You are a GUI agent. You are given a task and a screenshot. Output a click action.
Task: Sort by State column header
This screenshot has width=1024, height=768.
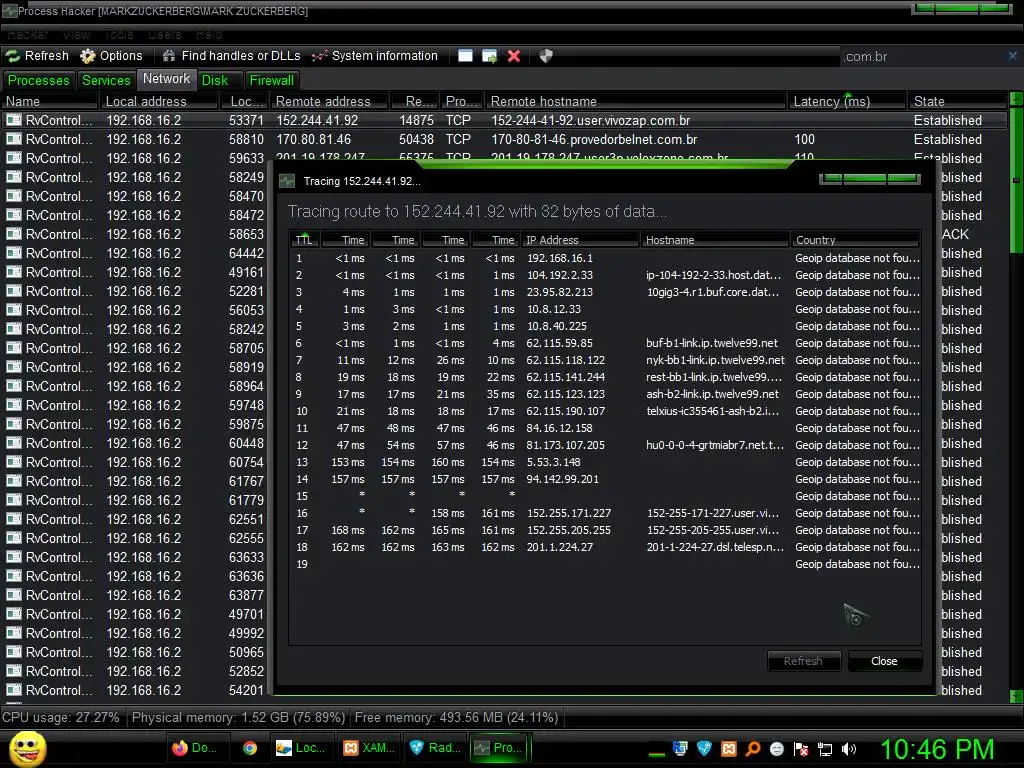957,101
